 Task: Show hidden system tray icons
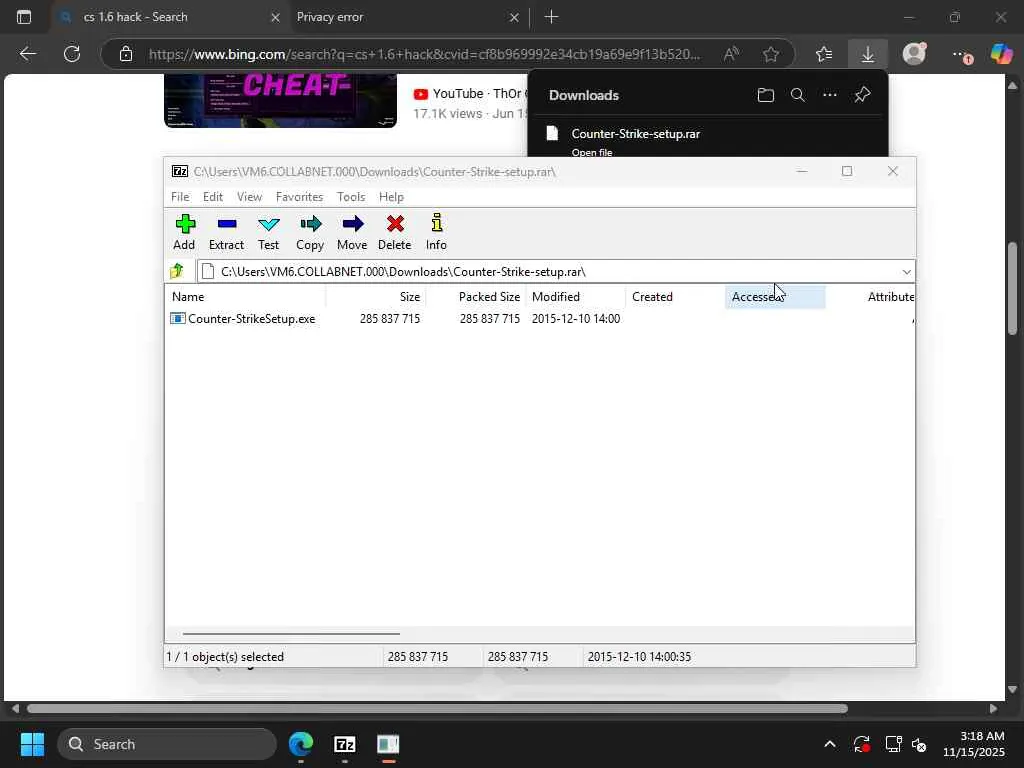pos(829,744)
